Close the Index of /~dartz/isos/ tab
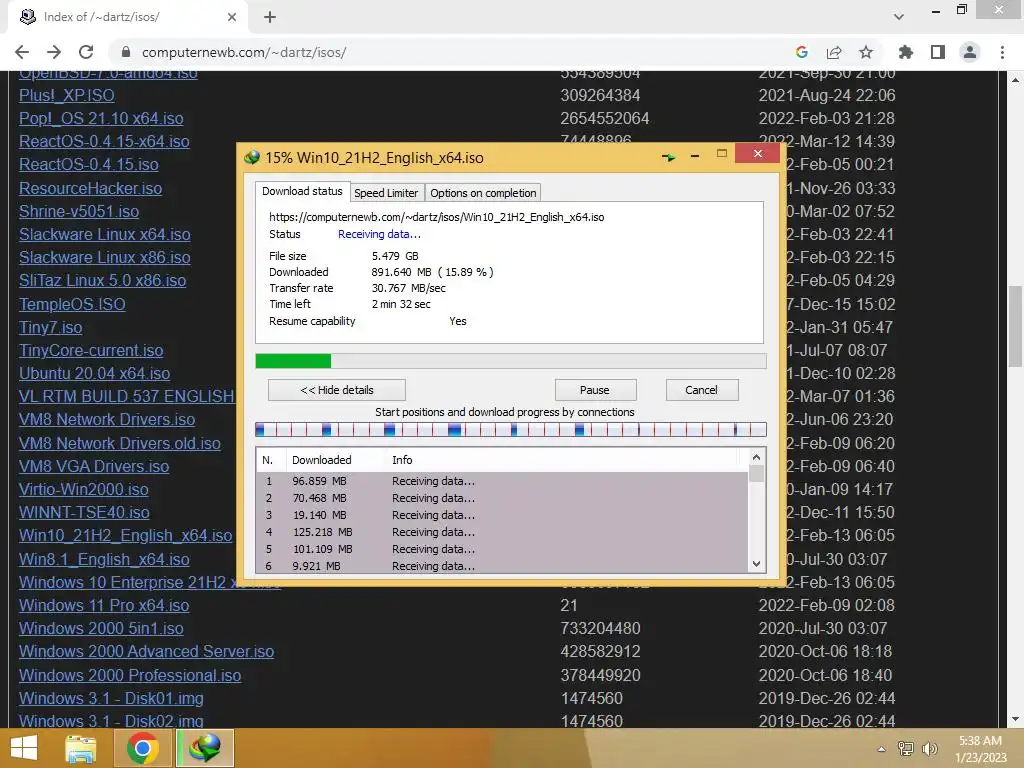The image size is (1024, 768). 232,17
